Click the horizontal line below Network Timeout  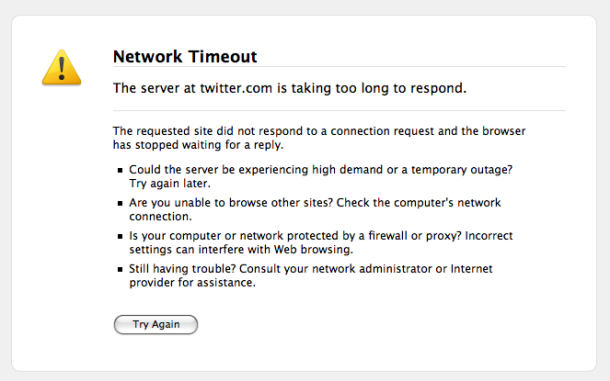pyautogui.click(x=339, y=67)
